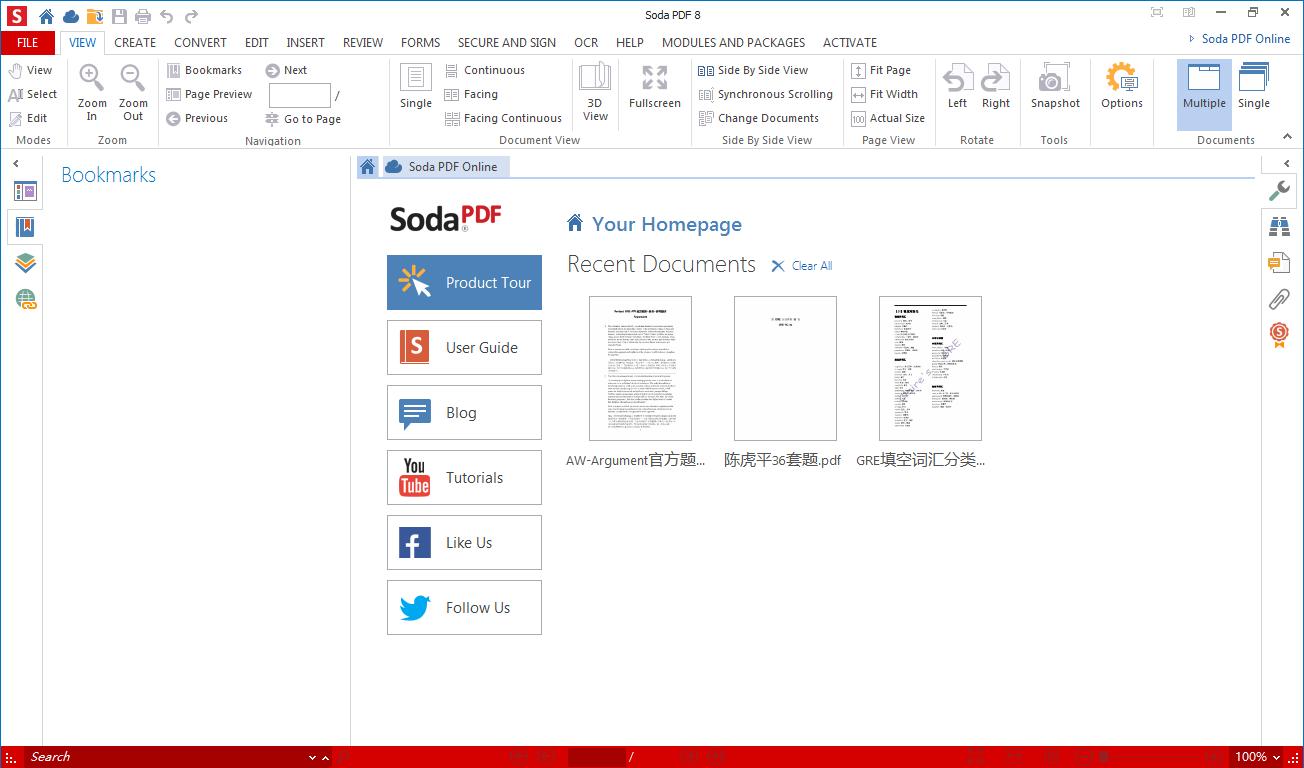Collapse the left sidebar with chevron
The height and width of the screenshot is (768, 1304).
(x=16, y=163)
